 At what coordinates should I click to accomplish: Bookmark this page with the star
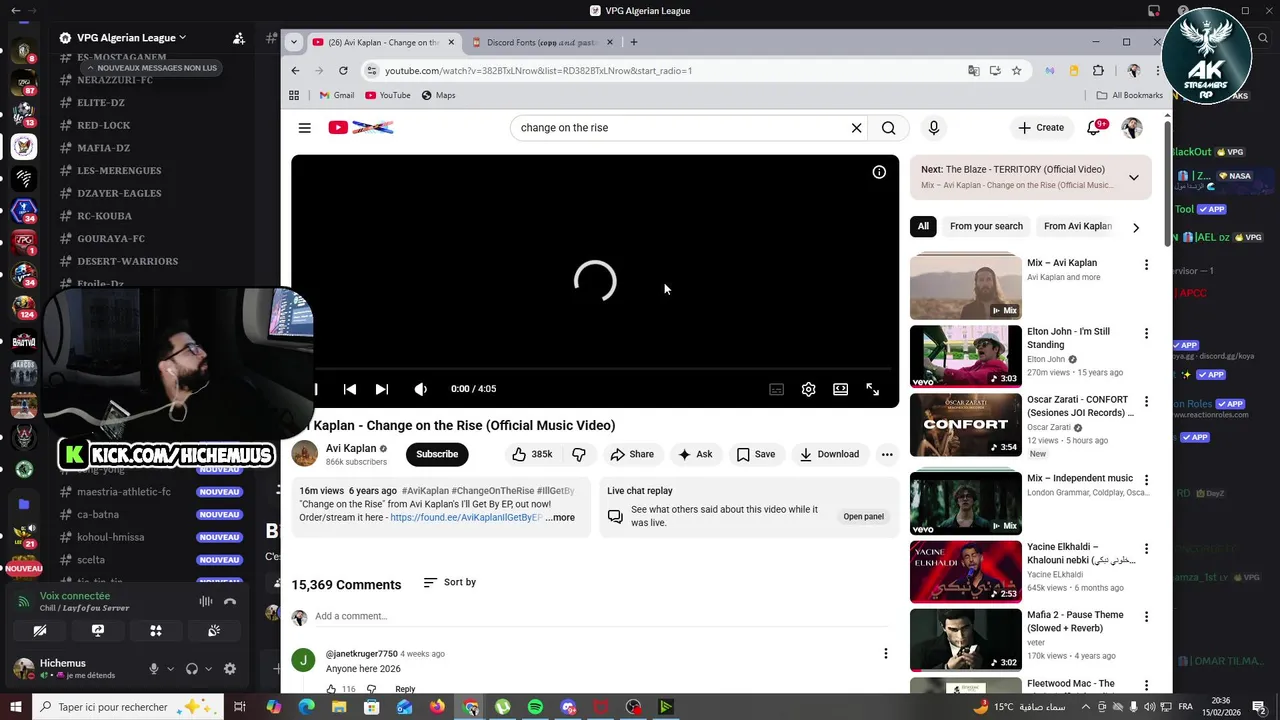point(1016,71)
